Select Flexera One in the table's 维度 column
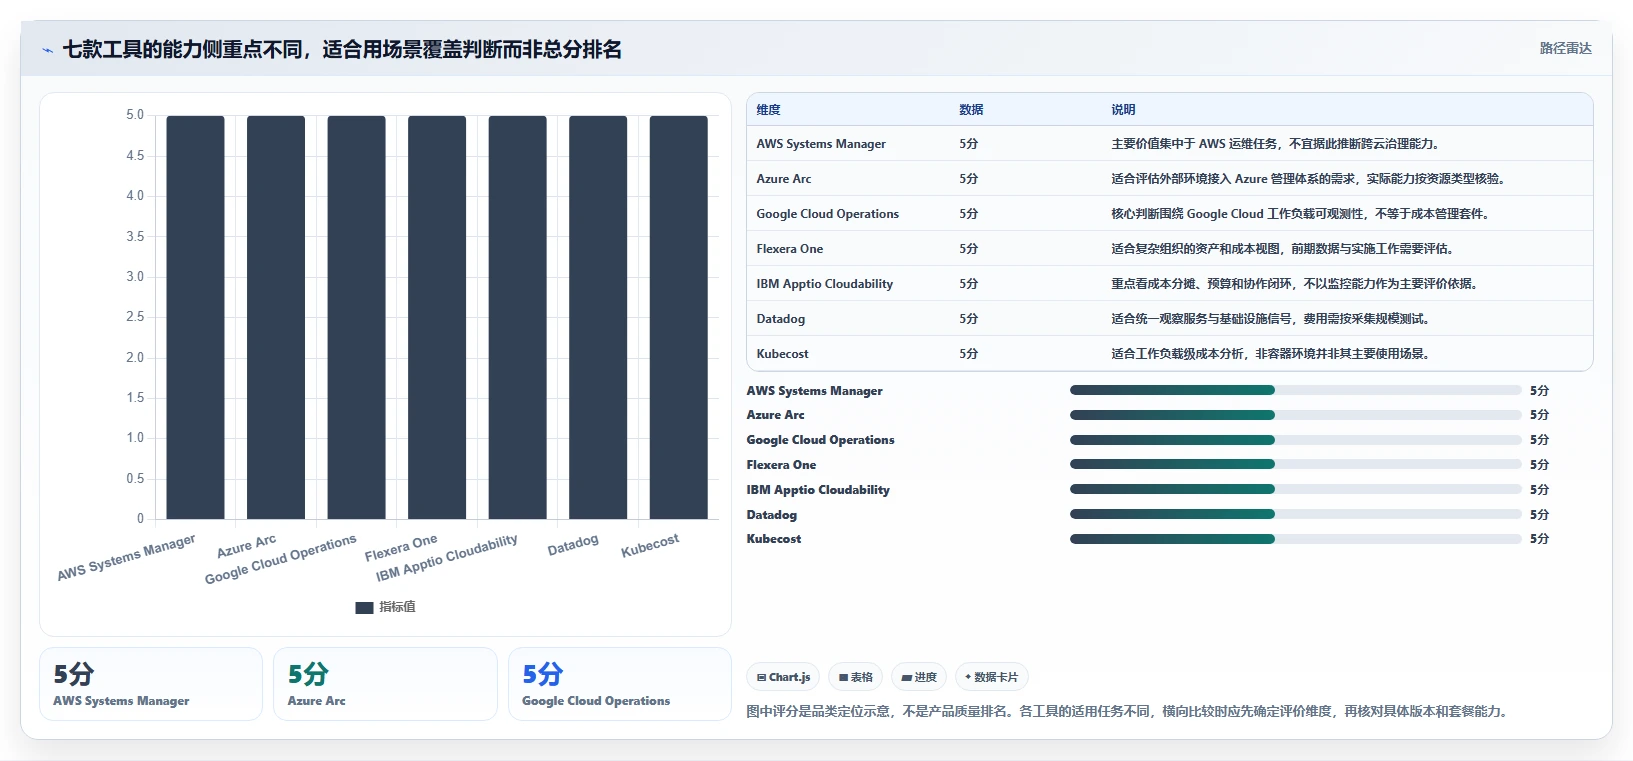The image size is (1633, 761). (x=790, y=249)
